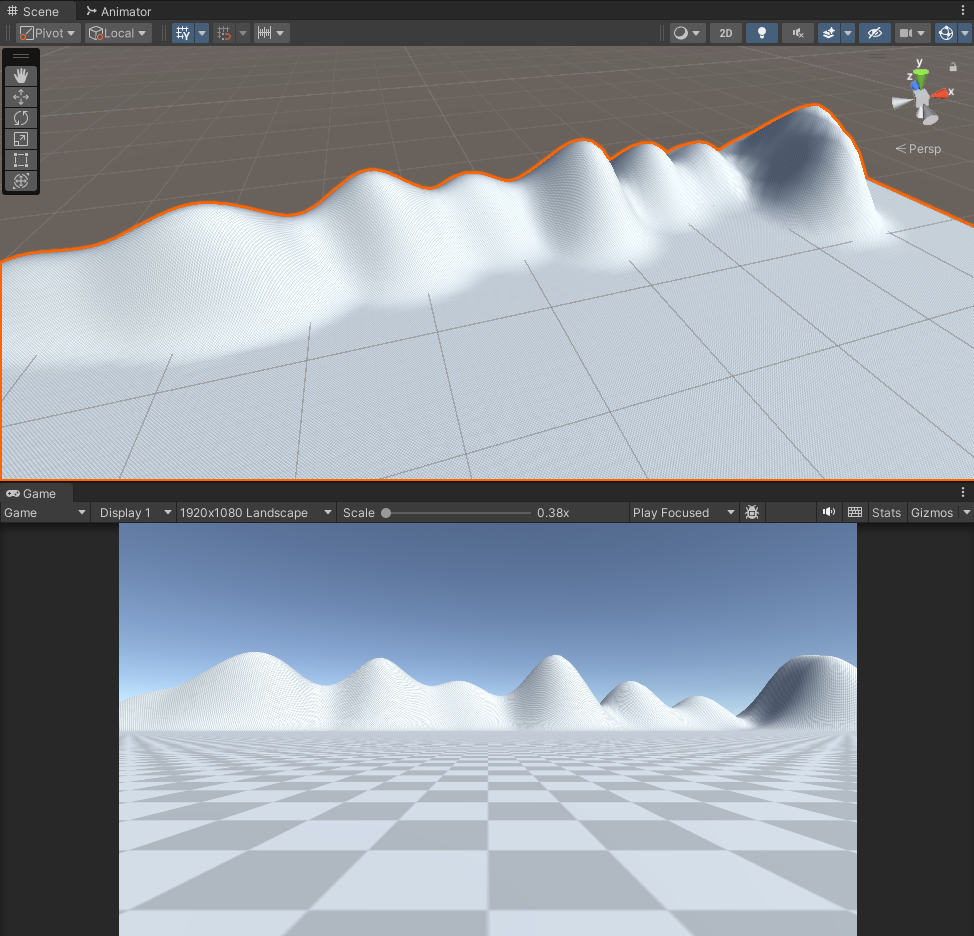The image size is (974, 936).
Task: Toggle scene lighting with the bulb button
Action: (761, 33)
